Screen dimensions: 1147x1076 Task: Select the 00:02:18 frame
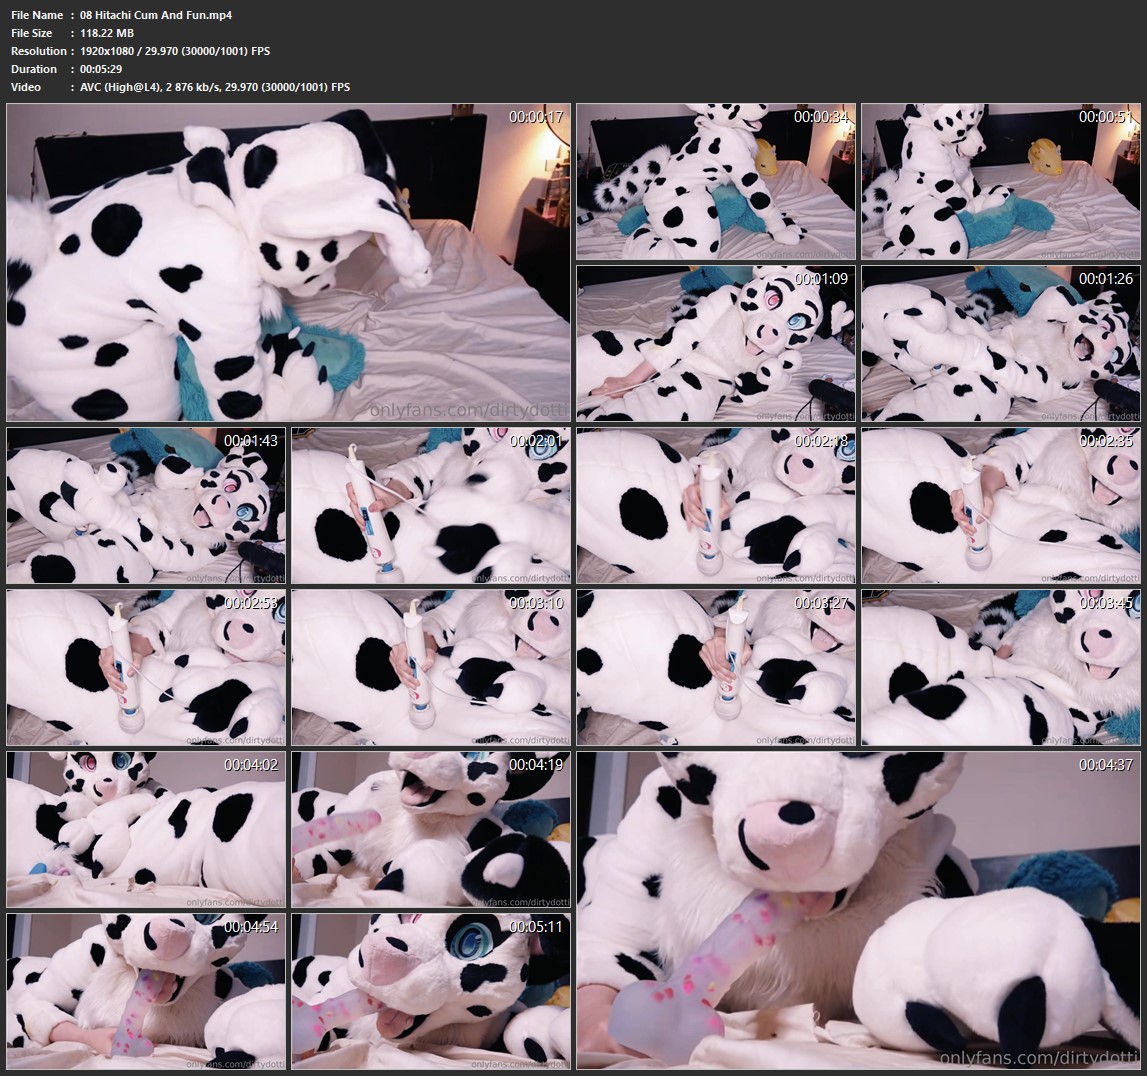point(715,505)
